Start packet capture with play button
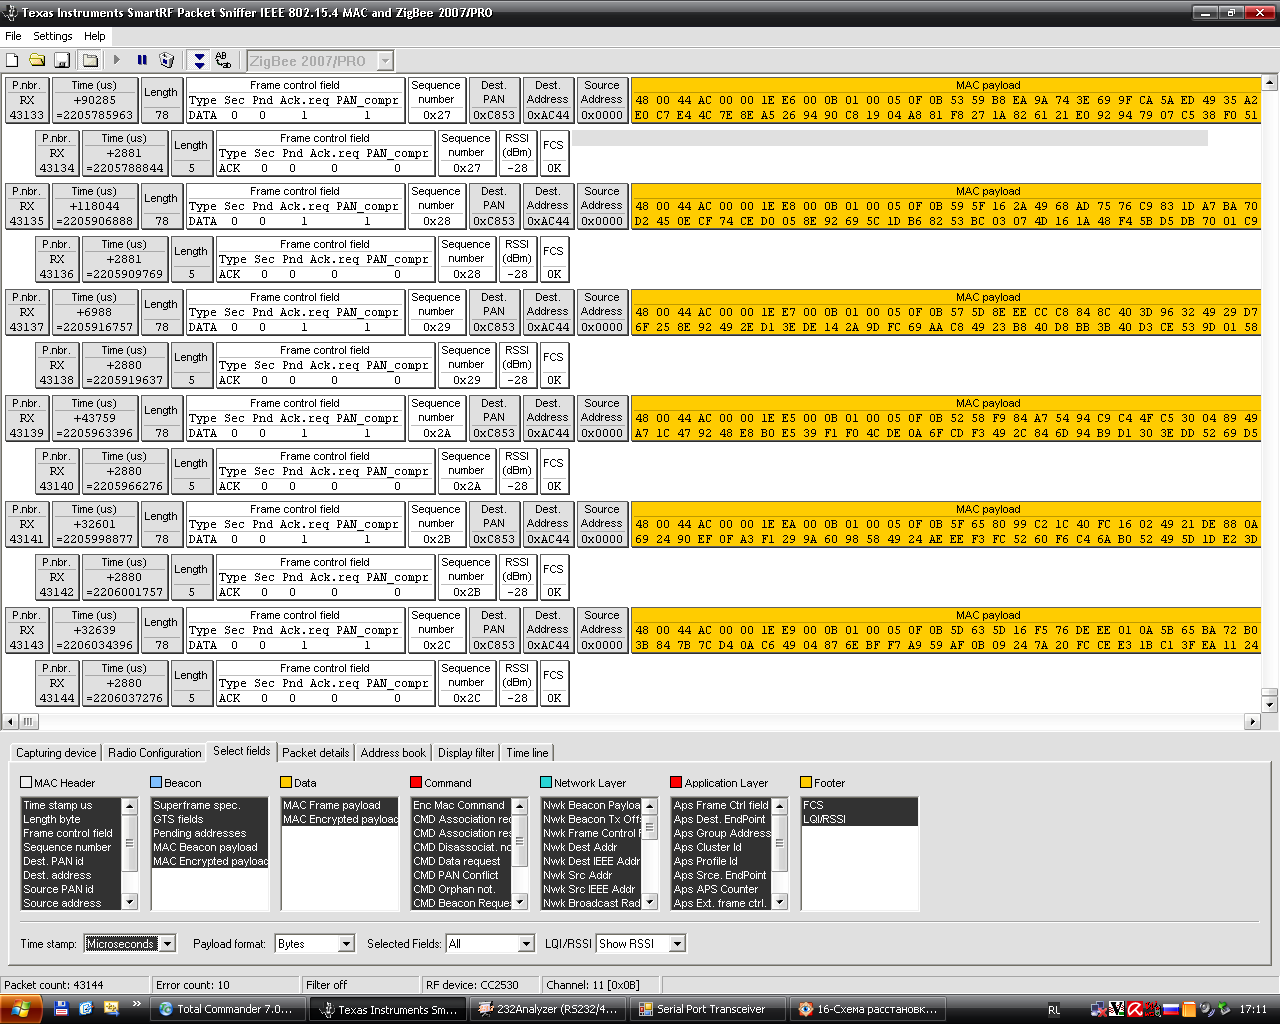1280x1024 pixels. click(117, 60)
